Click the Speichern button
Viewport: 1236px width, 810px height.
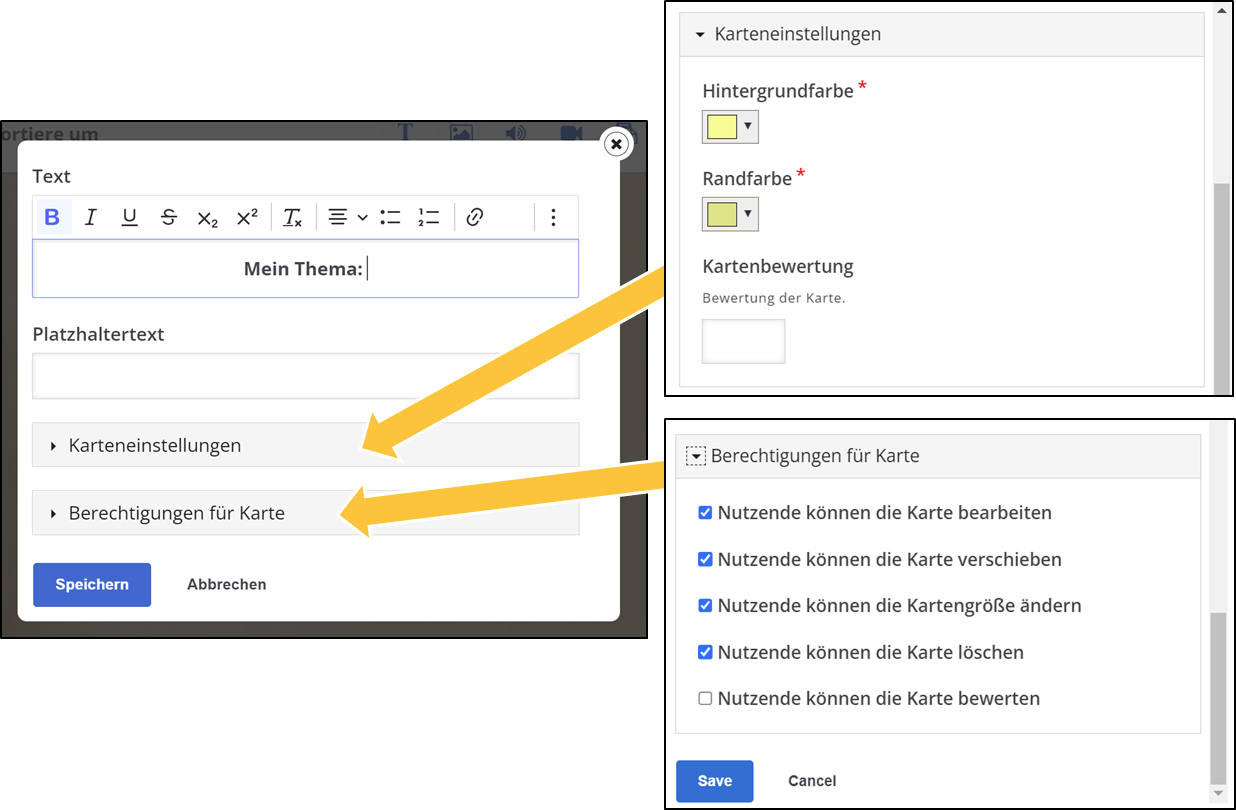[x=92, y=585]
